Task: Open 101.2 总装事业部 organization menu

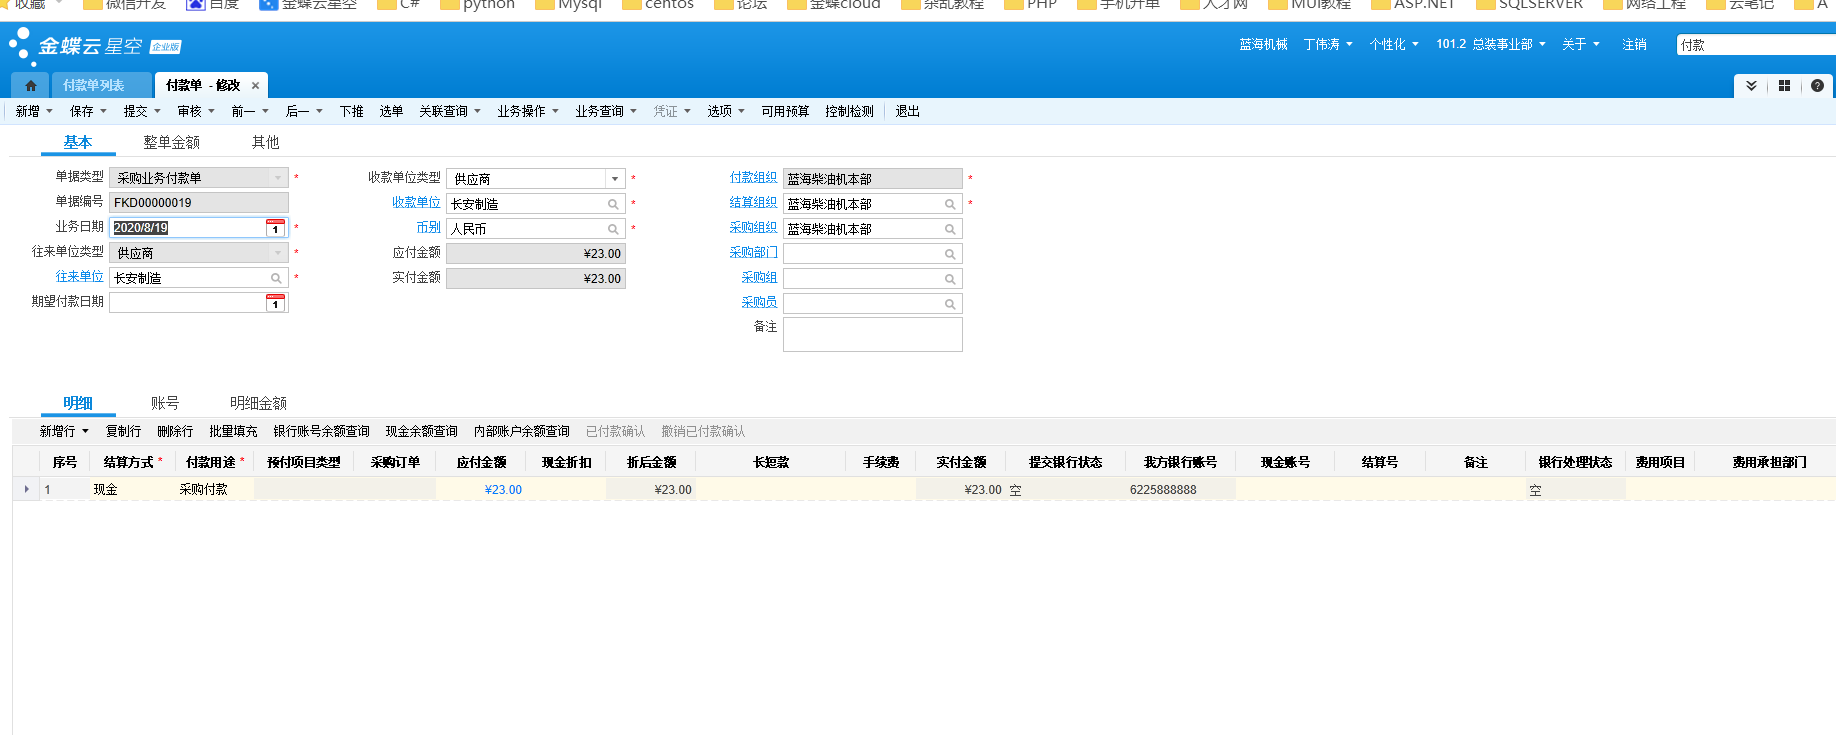Action: click(x=1491, y=44)
